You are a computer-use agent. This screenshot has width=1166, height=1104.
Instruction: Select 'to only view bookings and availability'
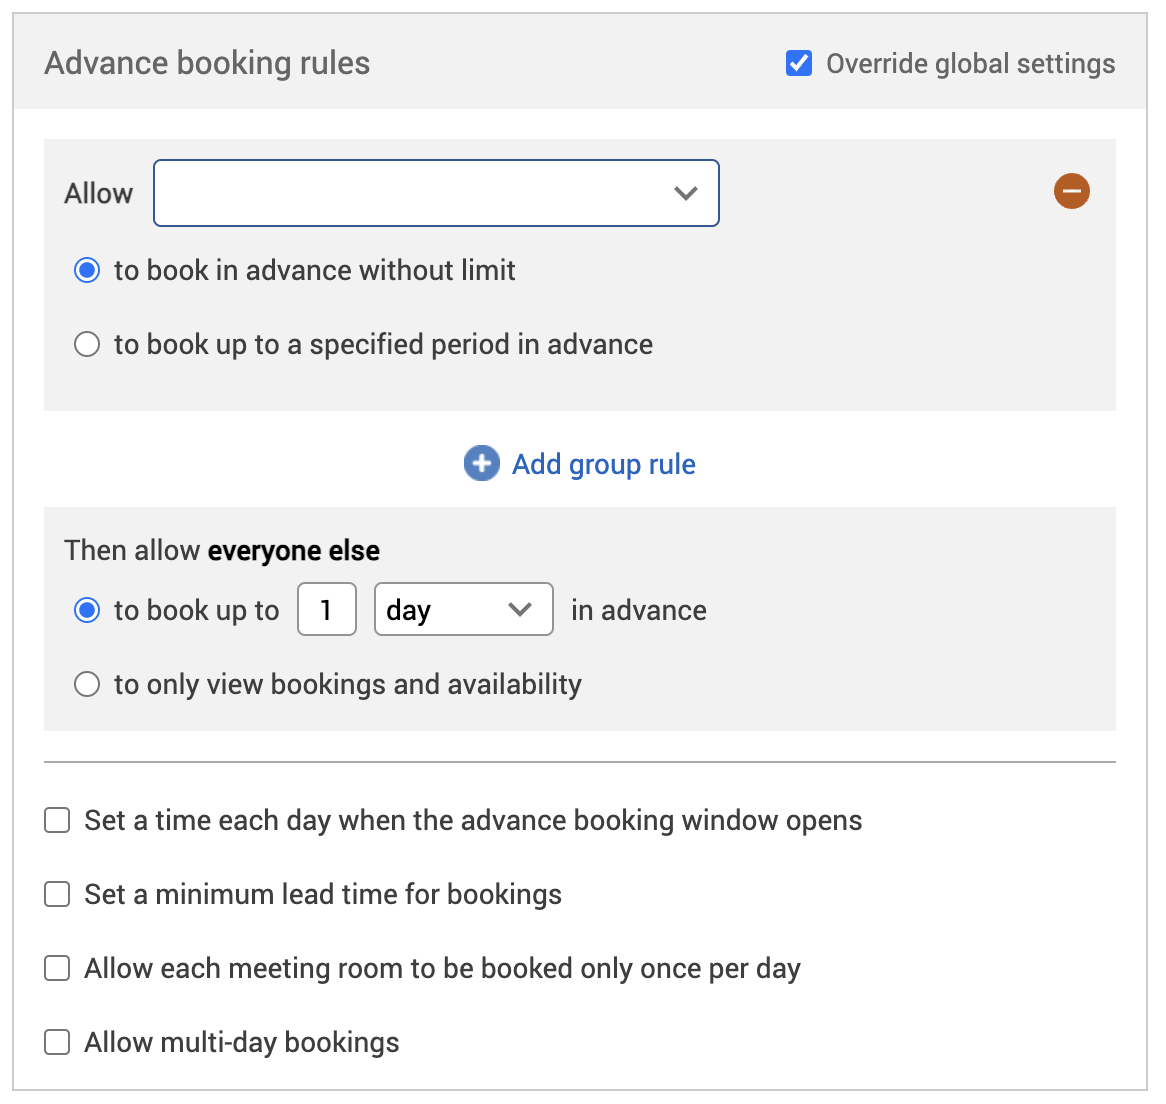click(x=88, y=684)
